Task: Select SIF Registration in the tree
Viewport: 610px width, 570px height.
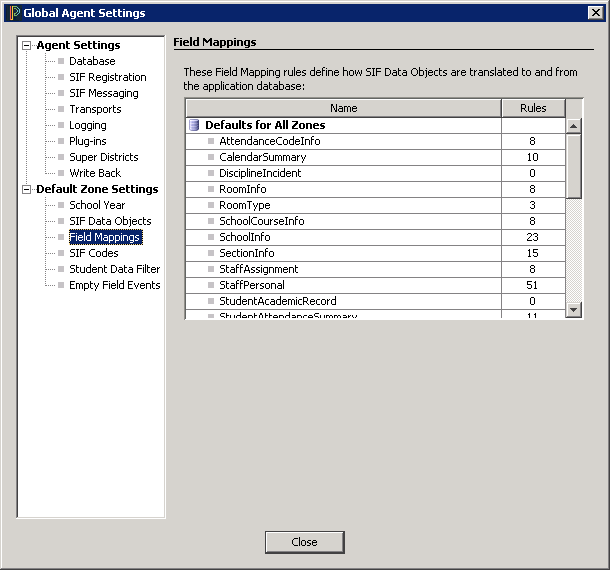Action: coord(107,77)
